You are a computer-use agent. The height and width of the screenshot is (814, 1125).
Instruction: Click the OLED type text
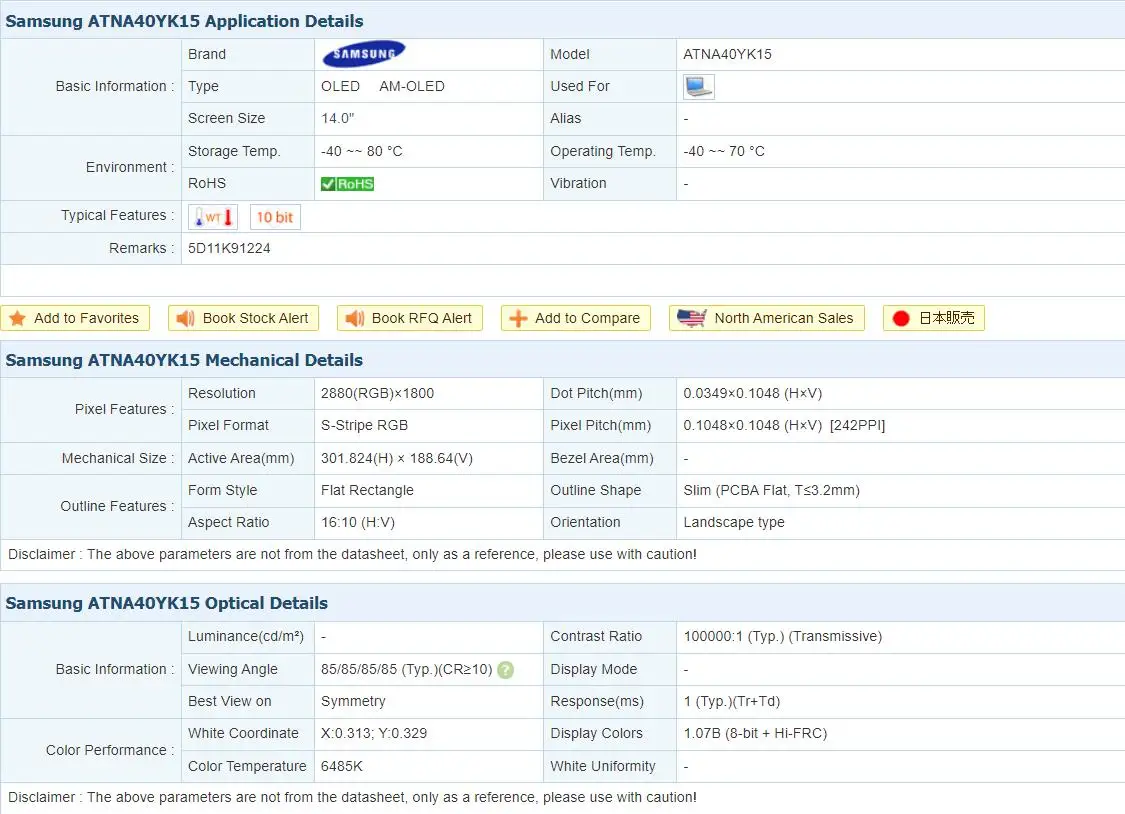point(340,87)
